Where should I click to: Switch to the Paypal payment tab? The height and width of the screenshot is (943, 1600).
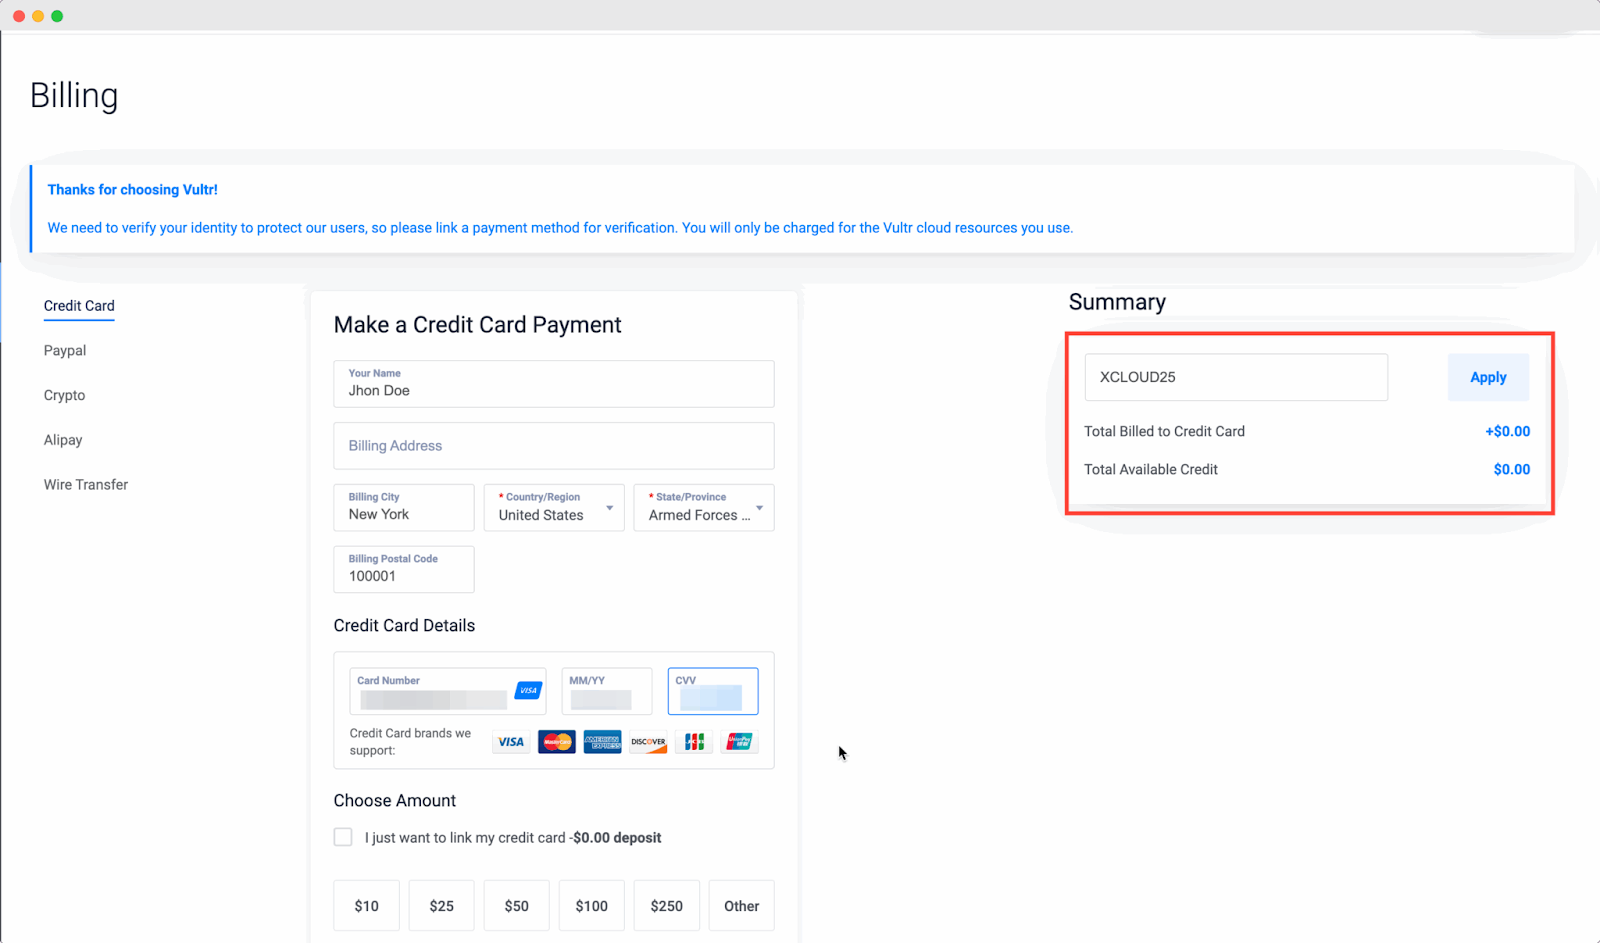[64, 350]
